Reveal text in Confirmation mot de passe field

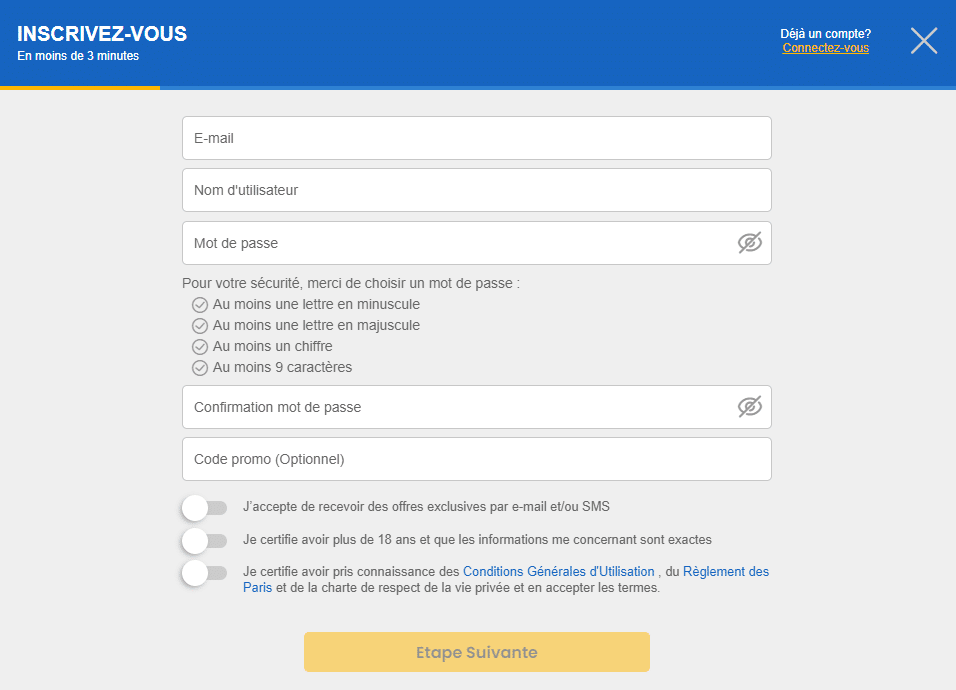point(749,407)
